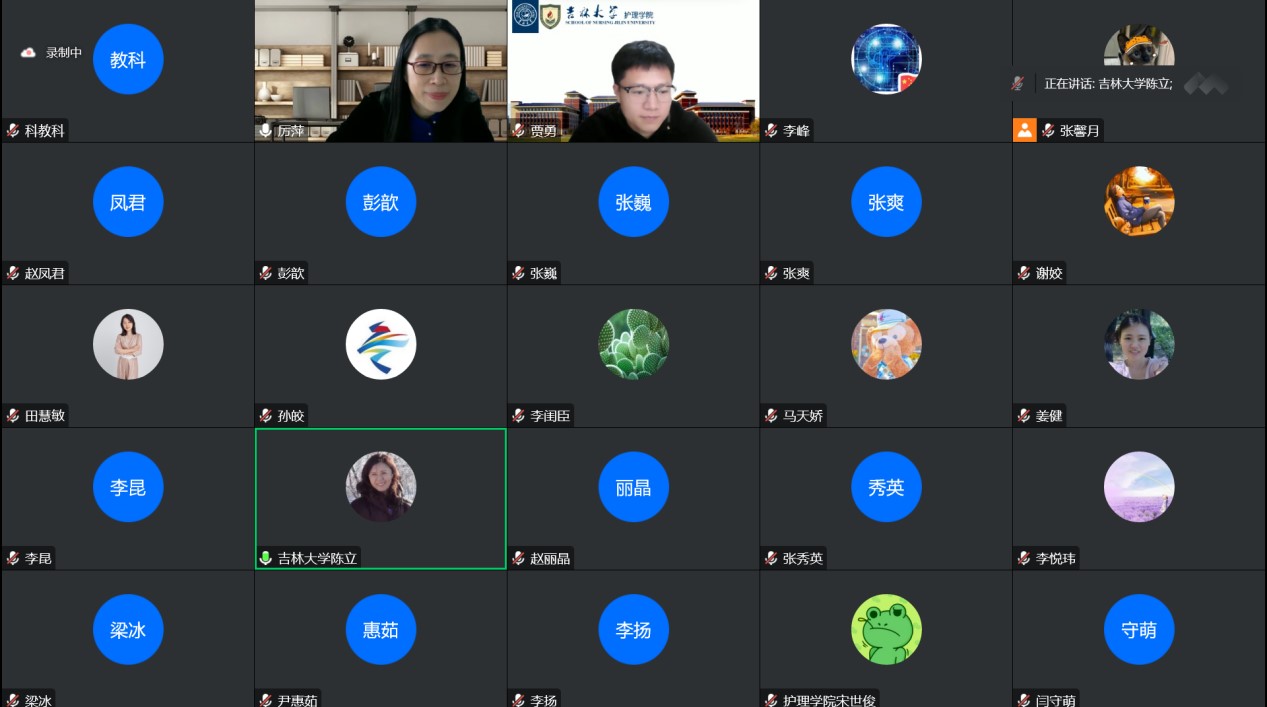The width and height of the screenshot is (1267, 707).
Task: Click the muted mic icon next to 李峰
Action: (771, 130)
